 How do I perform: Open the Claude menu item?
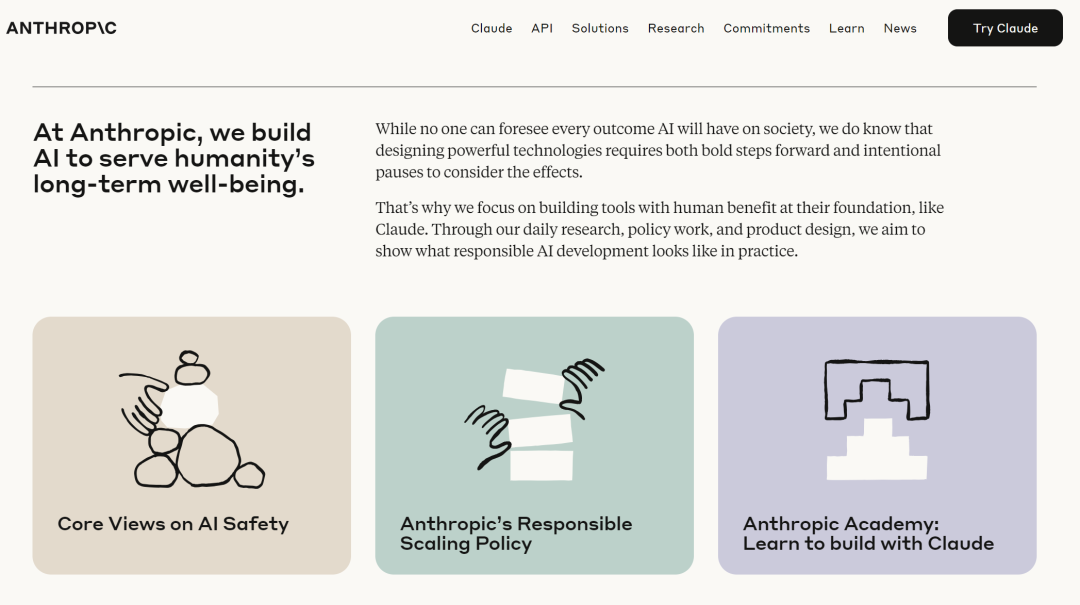(x=491, y=28)
